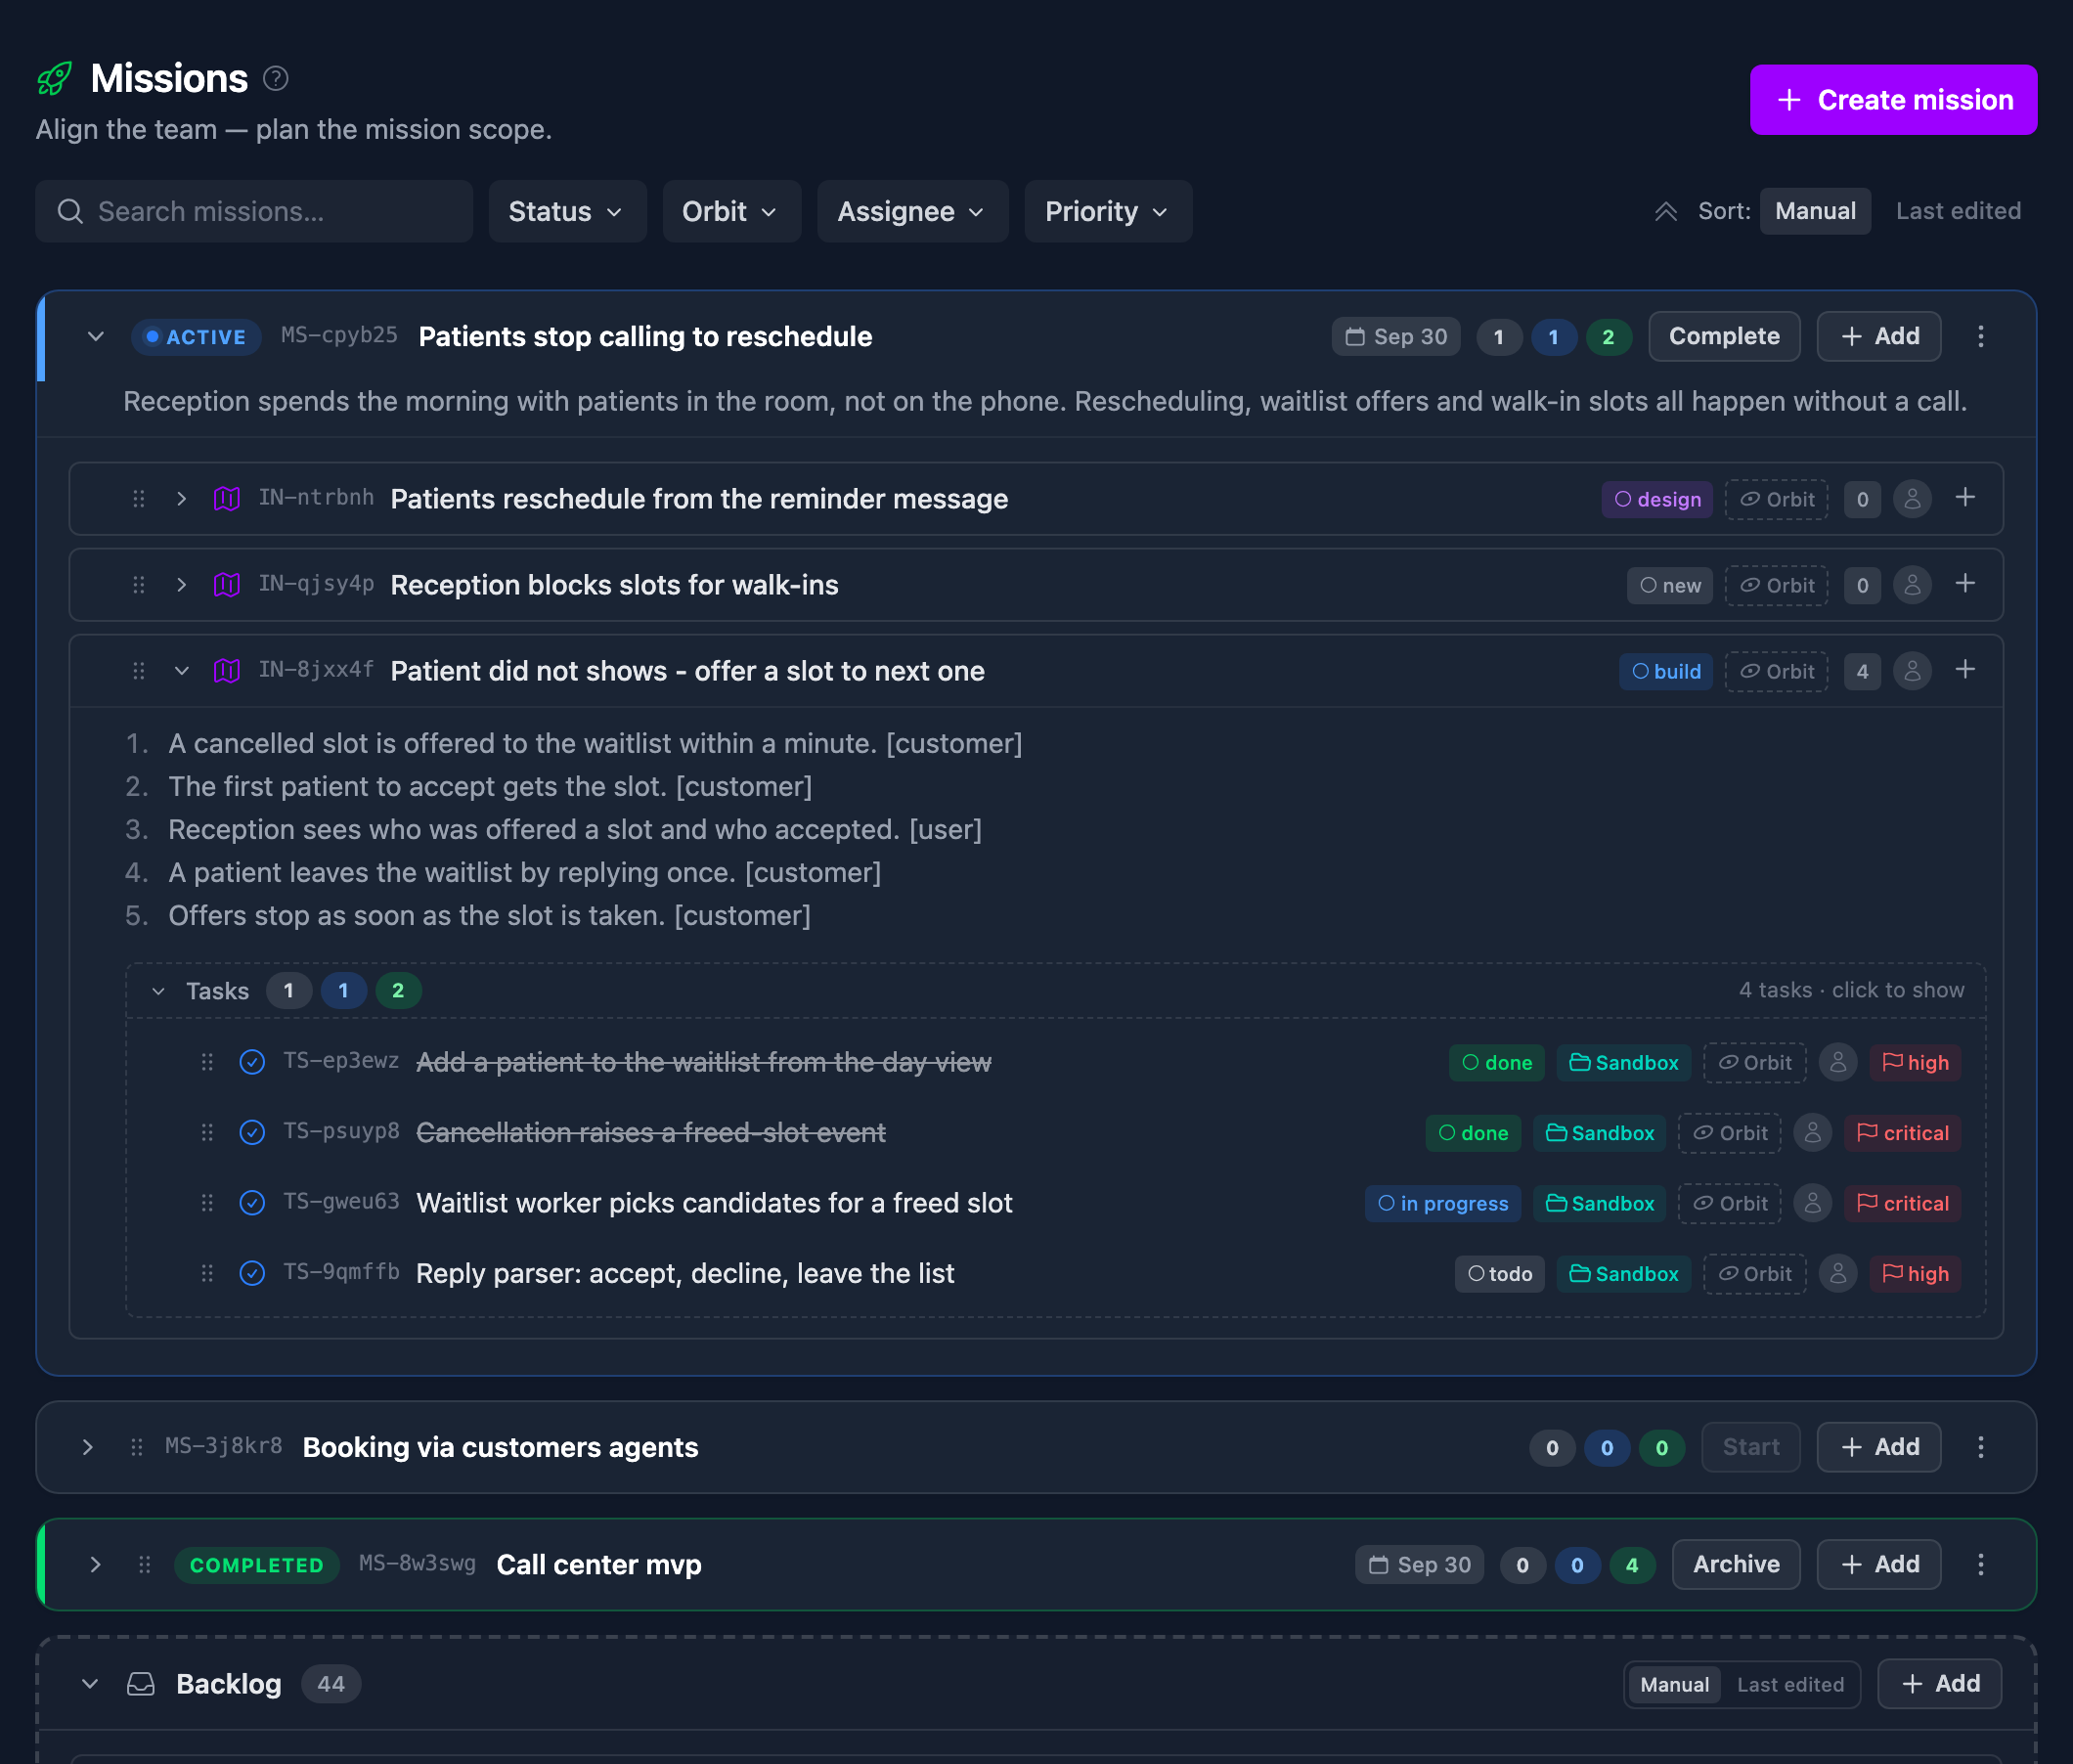Toggle completion check of Add a patient to waitlist task
This screenshot has height=1764, width=2073.
252,1062
